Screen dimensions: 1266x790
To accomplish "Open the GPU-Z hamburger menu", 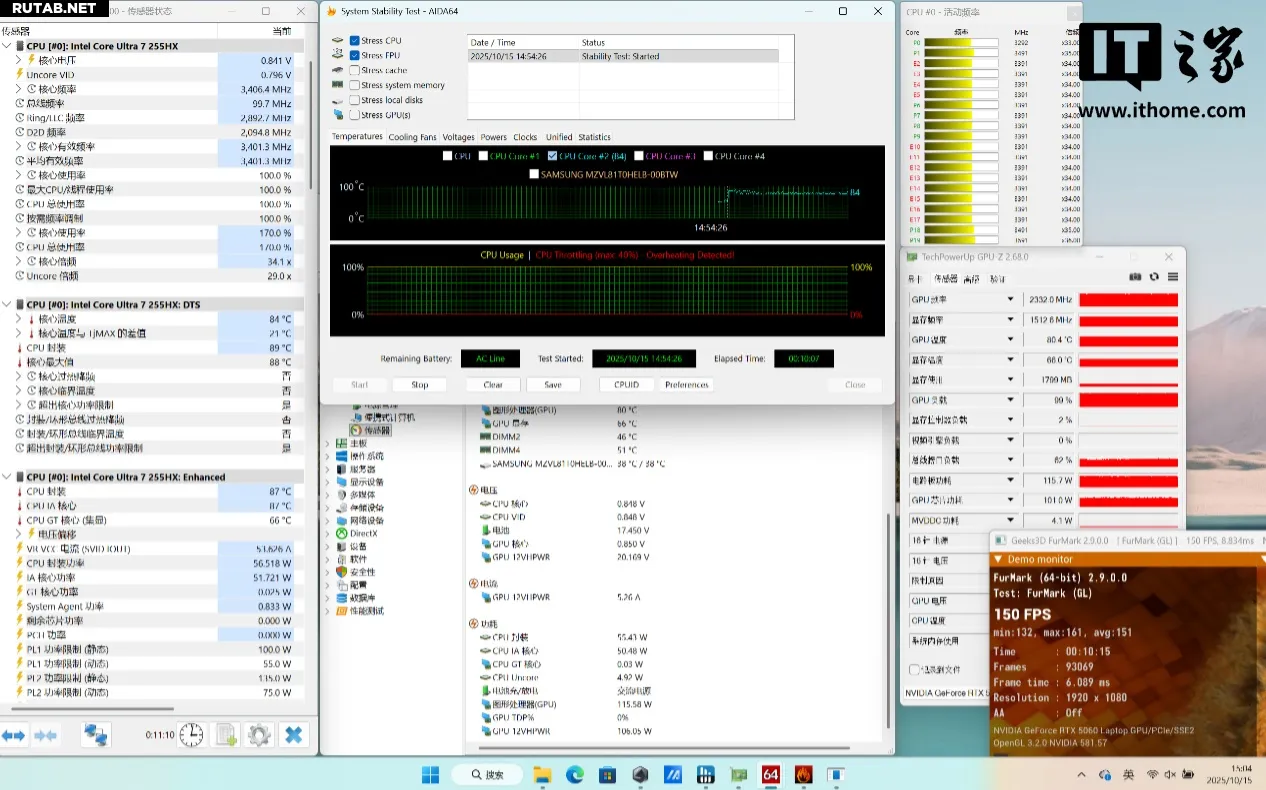I will pos(1173,277).
